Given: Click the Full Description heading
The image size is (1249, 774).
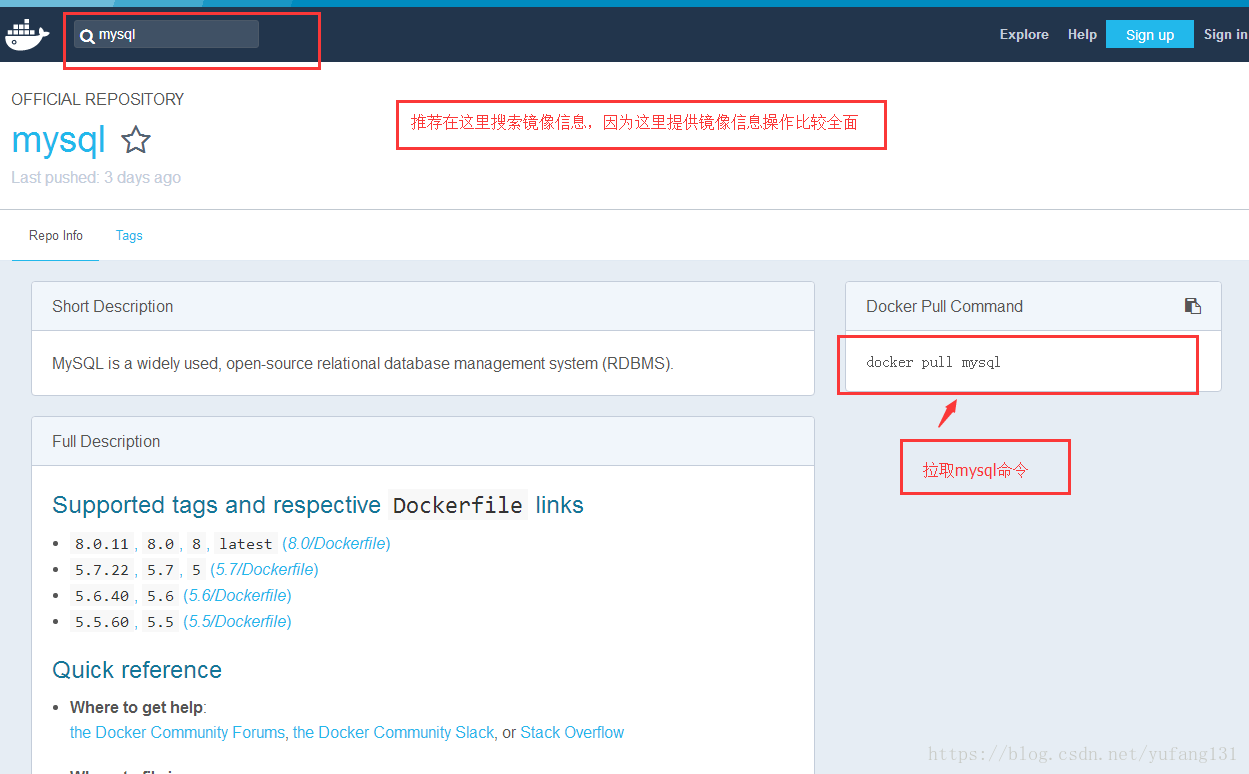Looking at the screenshot, I should coord(106,442).
